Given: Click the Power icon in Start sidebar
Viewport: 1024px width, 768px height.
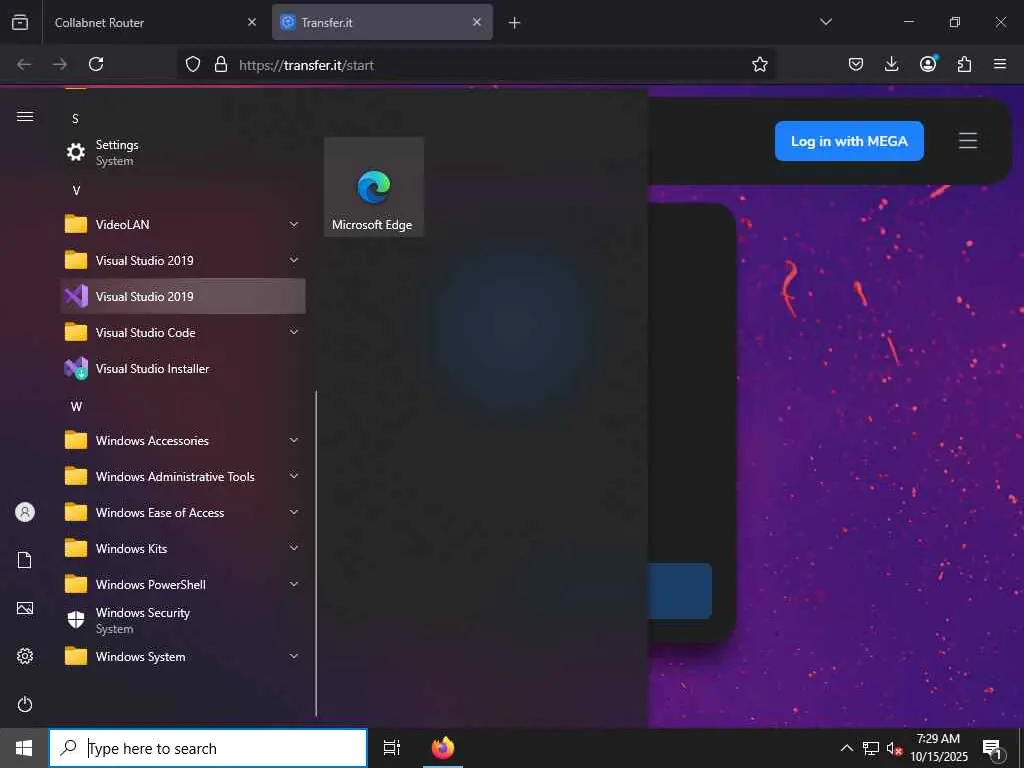Looking at the screenshot, I should [x=25, y=705].
